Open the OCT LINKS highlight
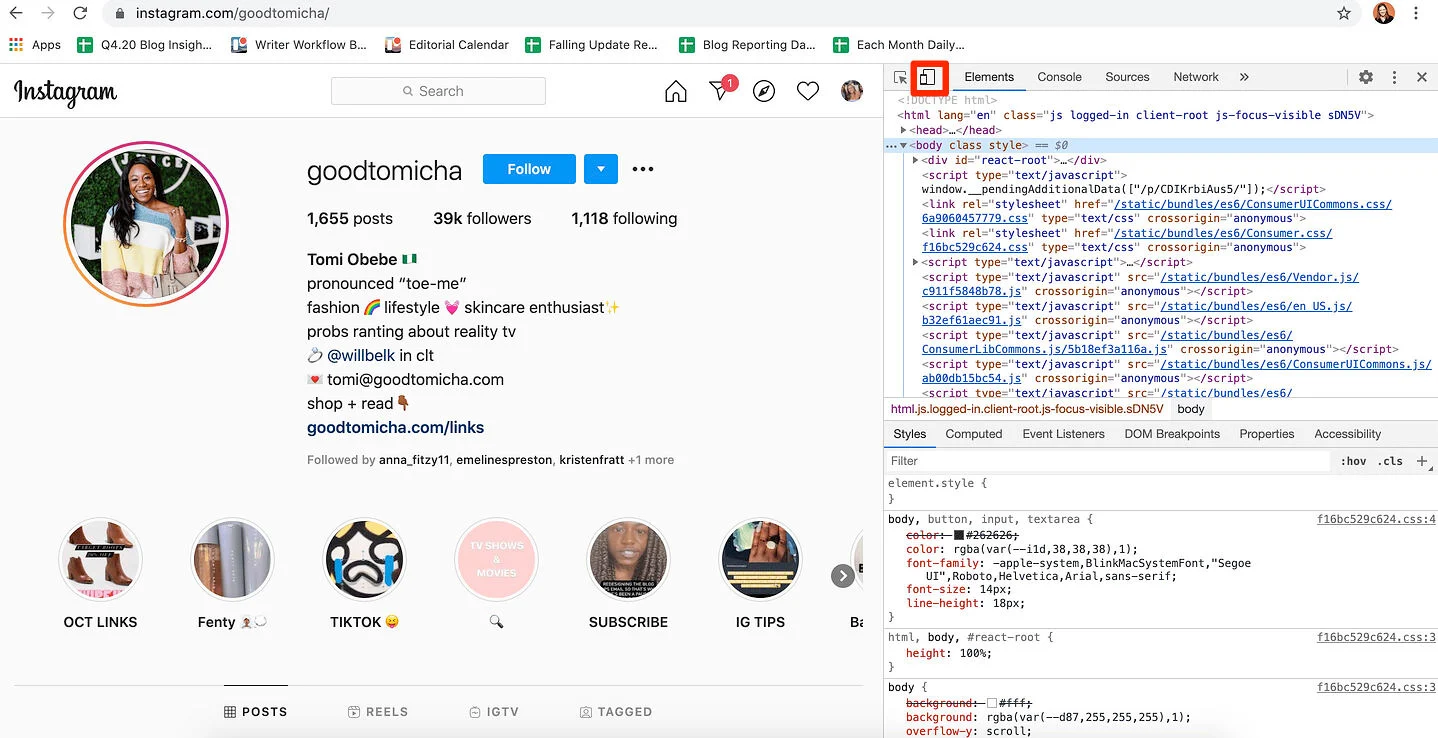This screenshot has height=738, width=1438. pyautogui.click(x=100, y=560)
